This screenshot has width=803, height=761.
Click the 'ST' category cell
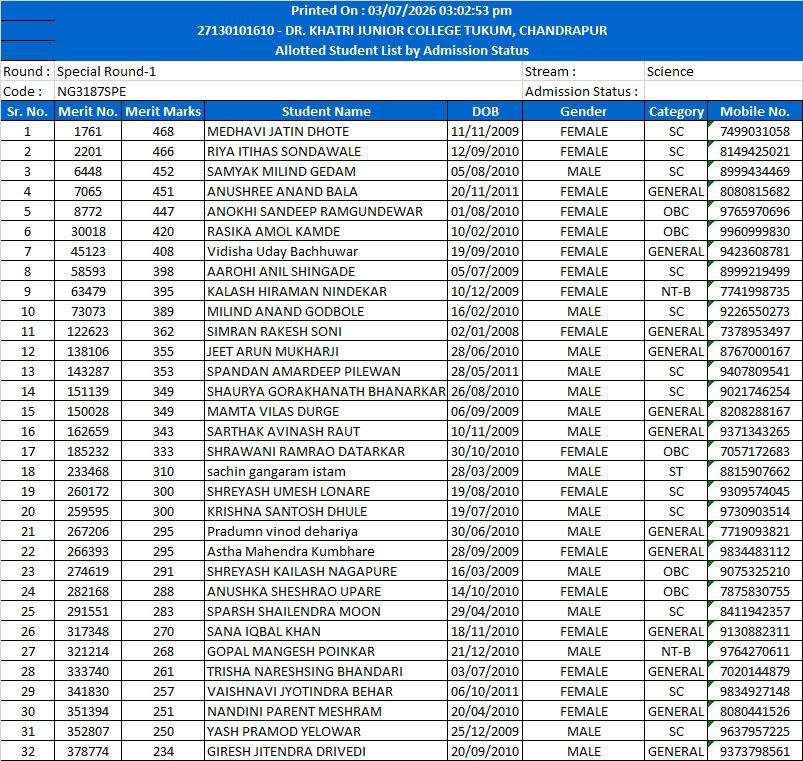pos(676,471)
